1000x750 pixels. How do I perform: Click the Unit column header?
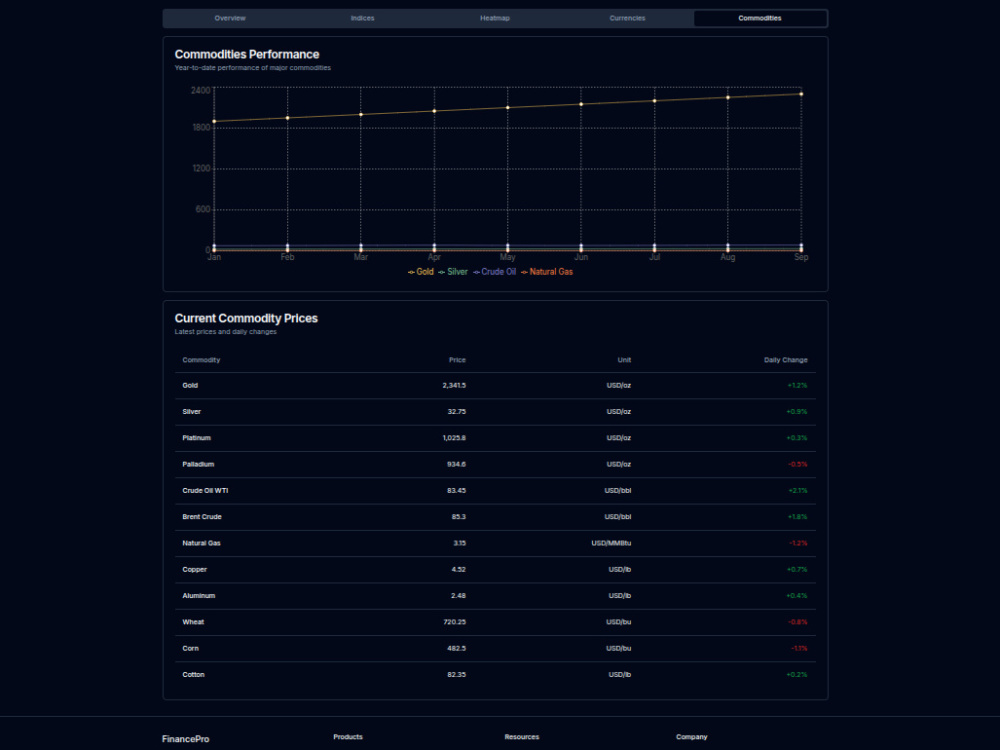(624, 360)
